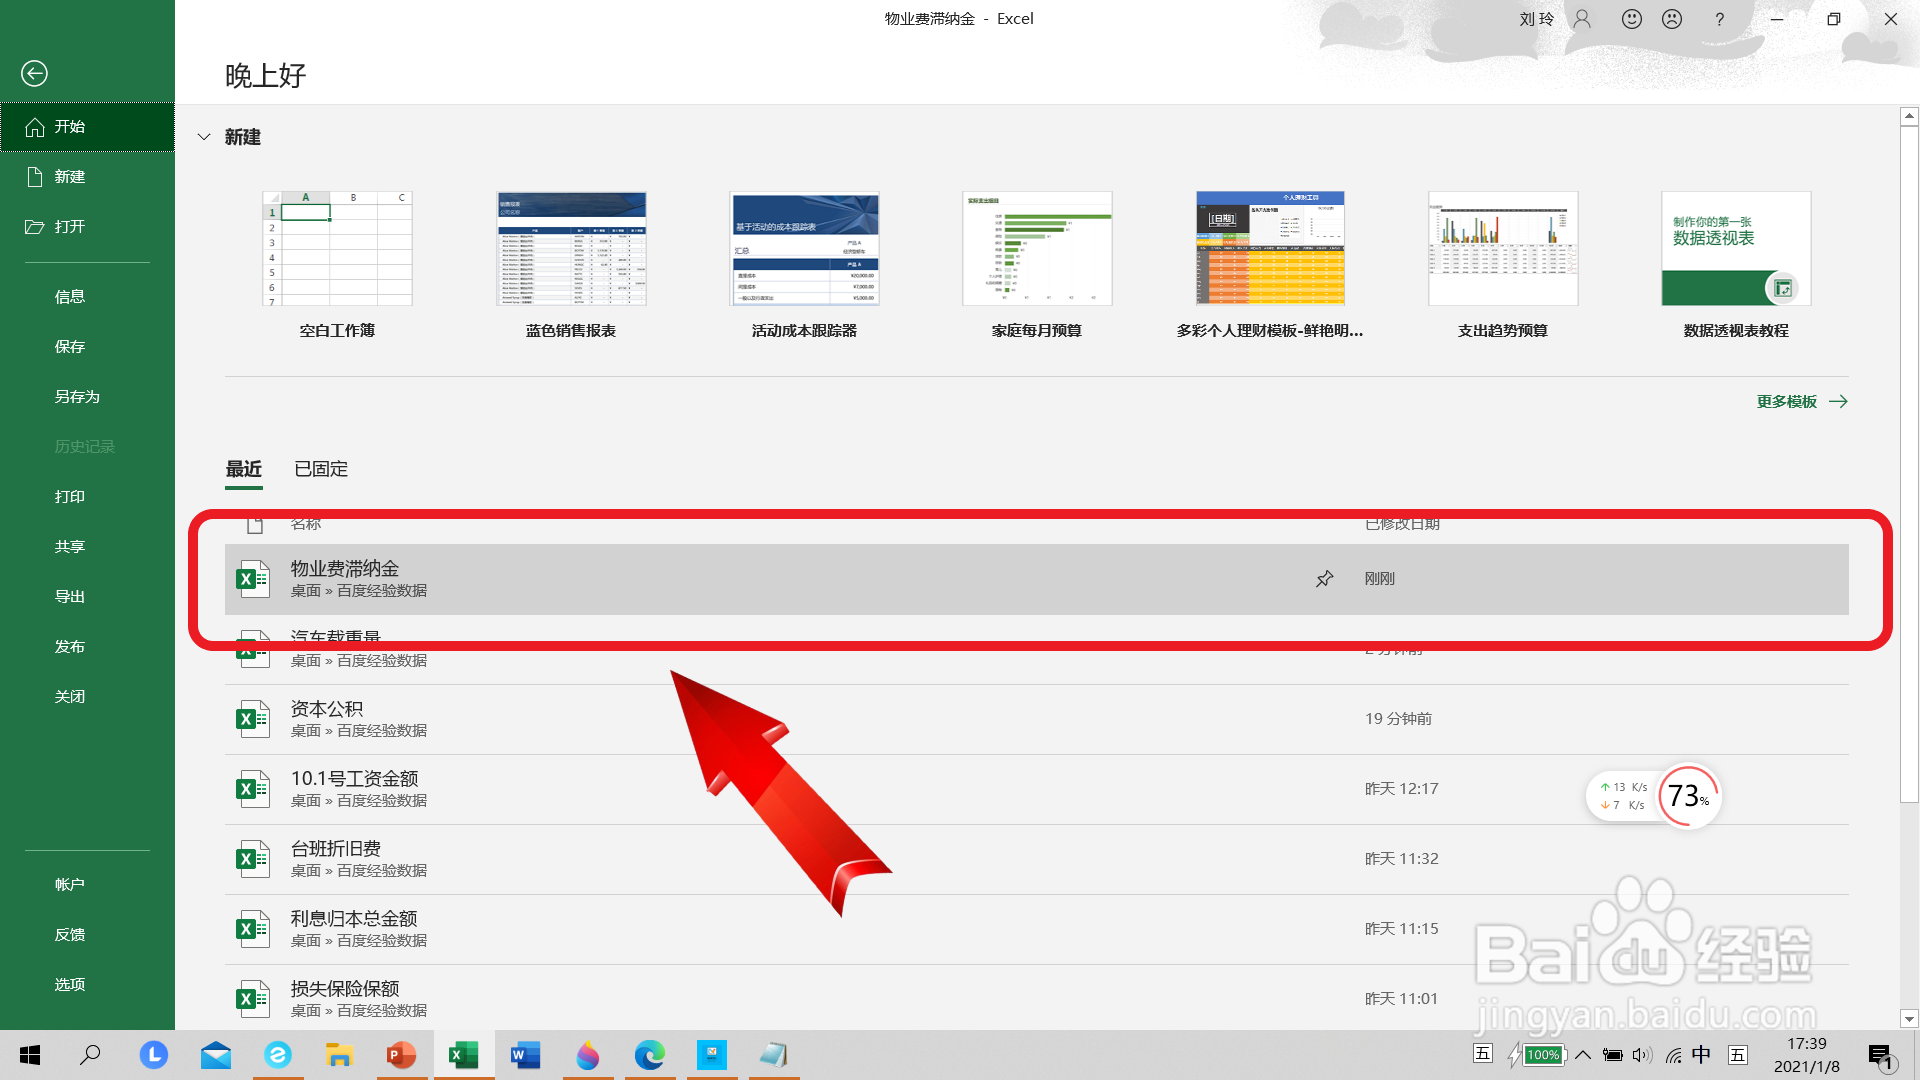Create a 空白工作簿
1920x1080 pixels.
coord(337,265)
